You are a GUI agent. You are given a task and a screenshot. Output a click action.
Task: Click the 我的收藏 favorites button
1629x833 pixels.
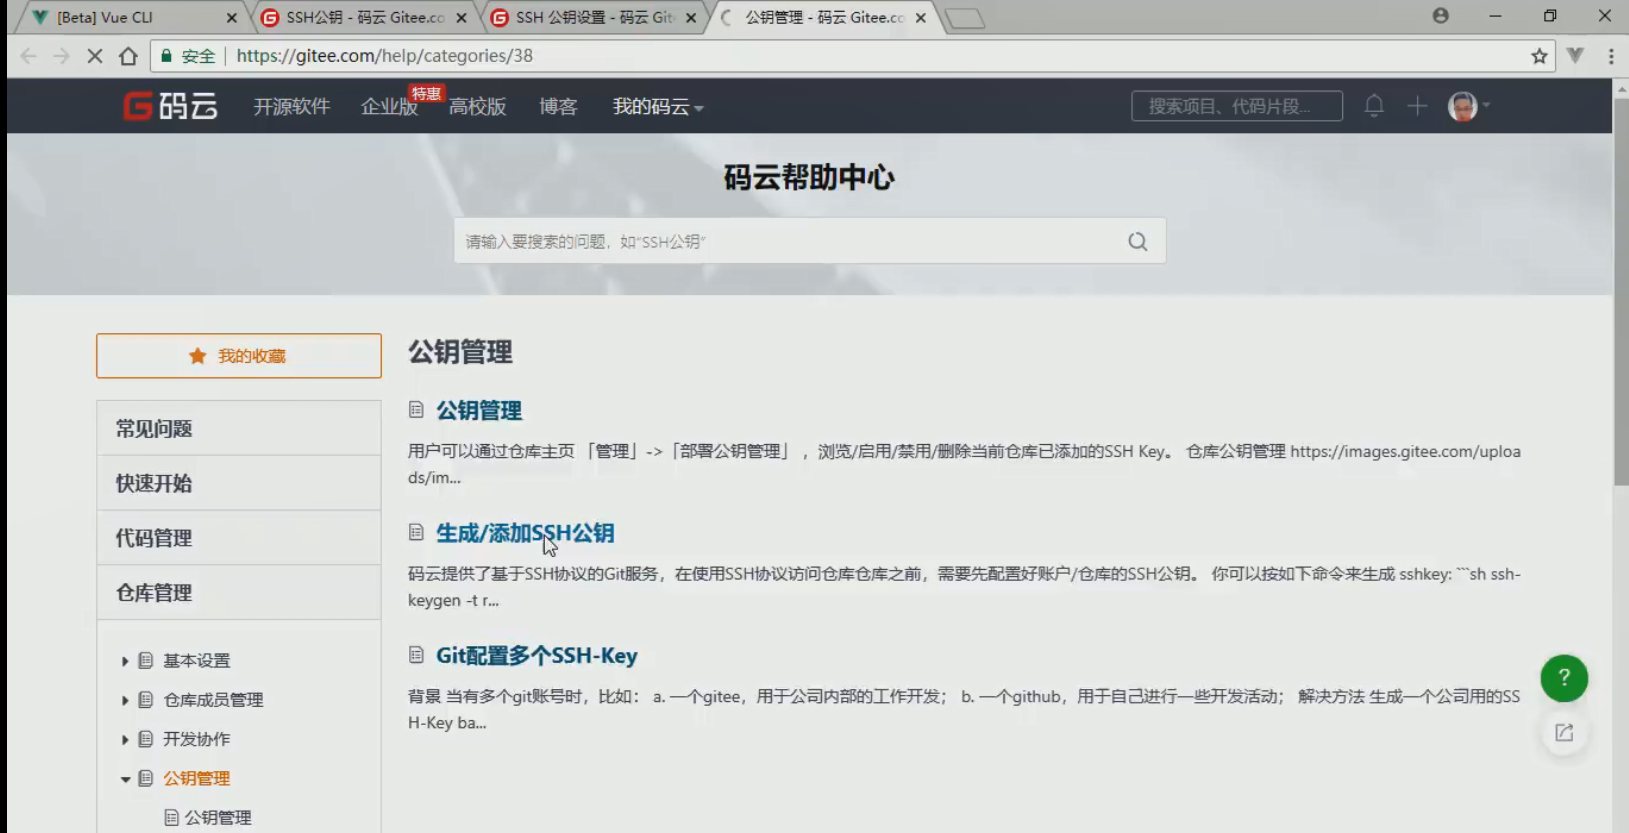239,356
